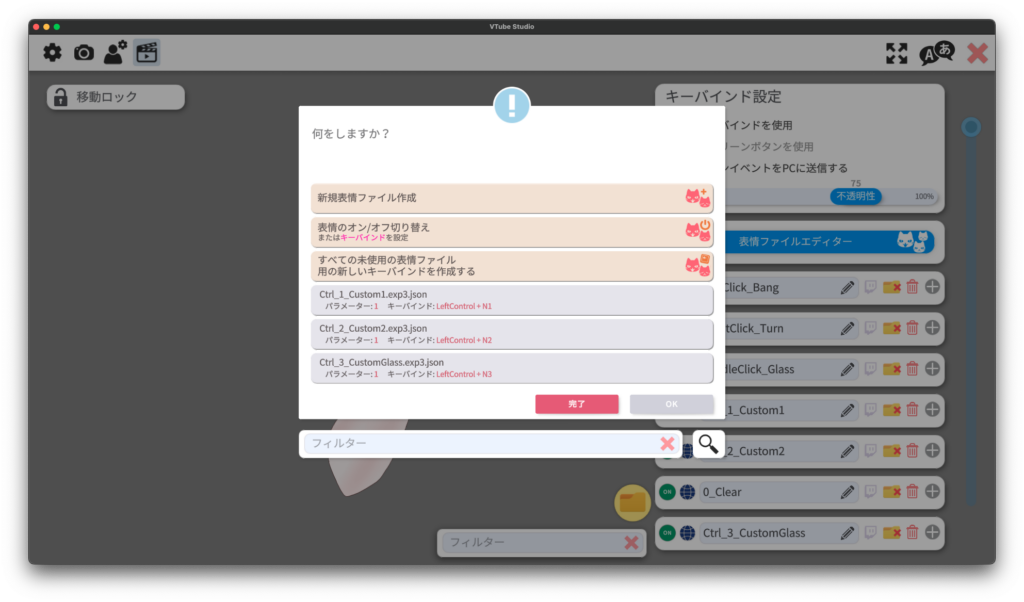Open the gear settings icon in top toolbar
Viewport: 1024px width, 602px height.
point(52,53)
